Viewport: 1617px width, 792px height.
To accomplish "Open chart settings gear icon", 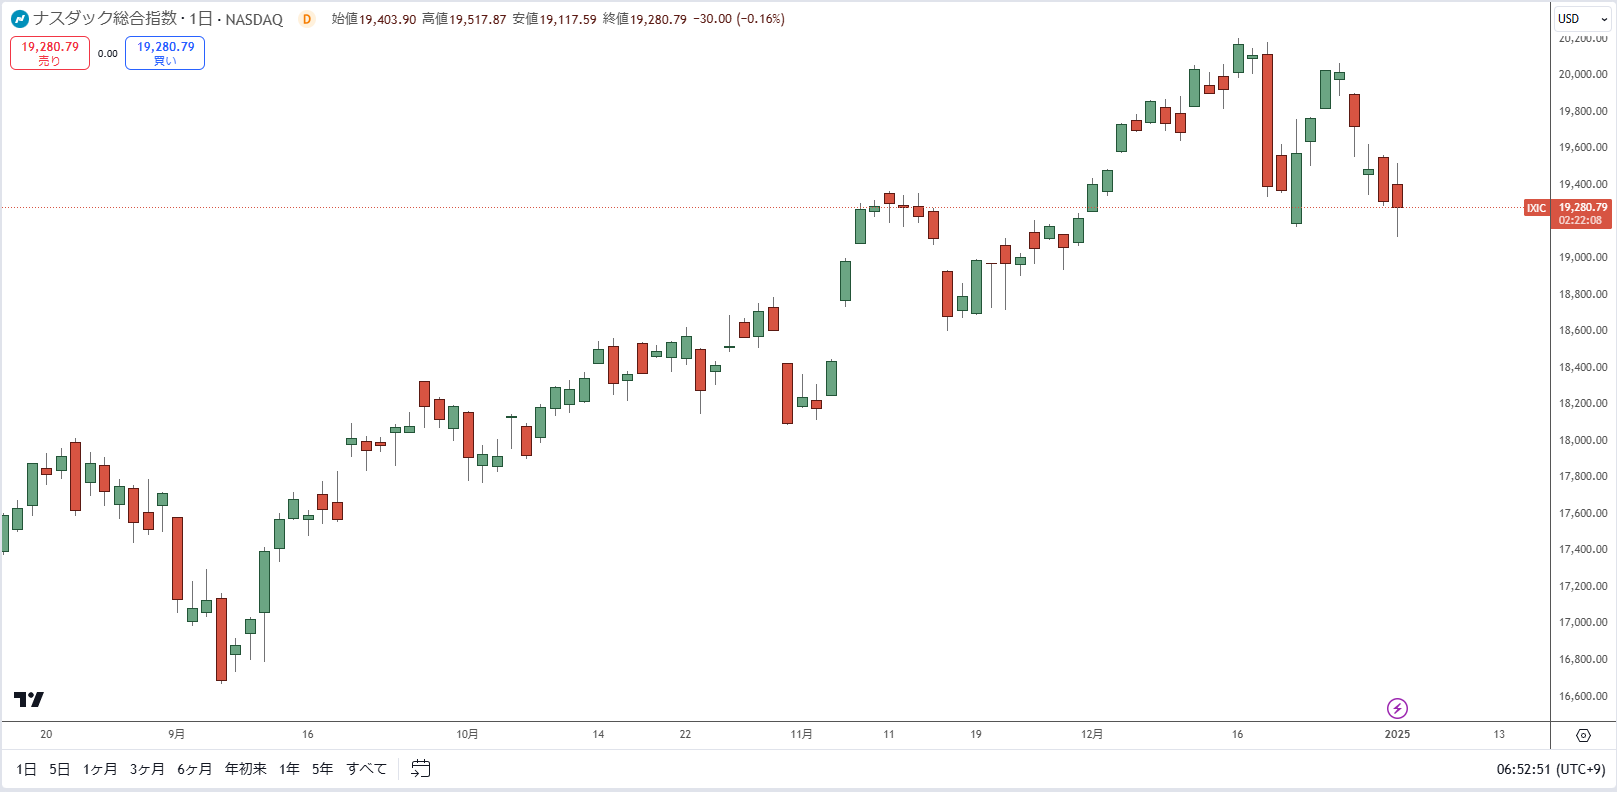I will (1583, 735).
